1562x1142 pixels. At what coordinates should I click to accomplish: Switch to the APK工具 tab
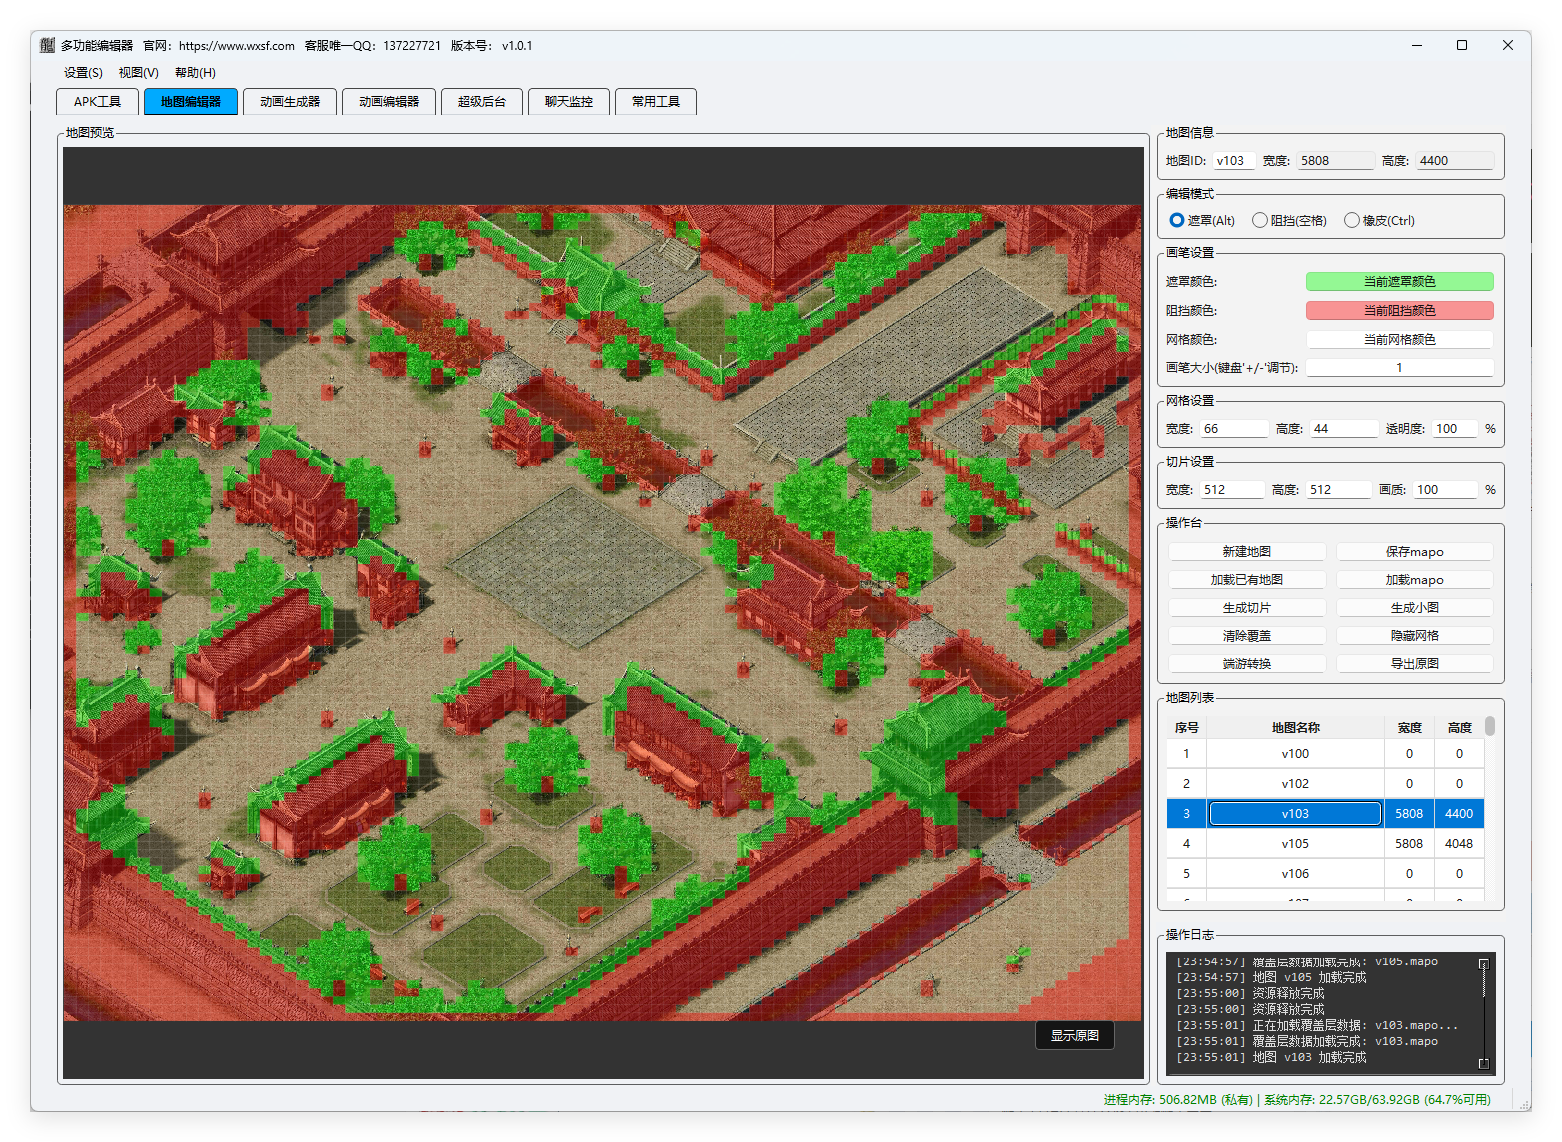pos(97,102)
